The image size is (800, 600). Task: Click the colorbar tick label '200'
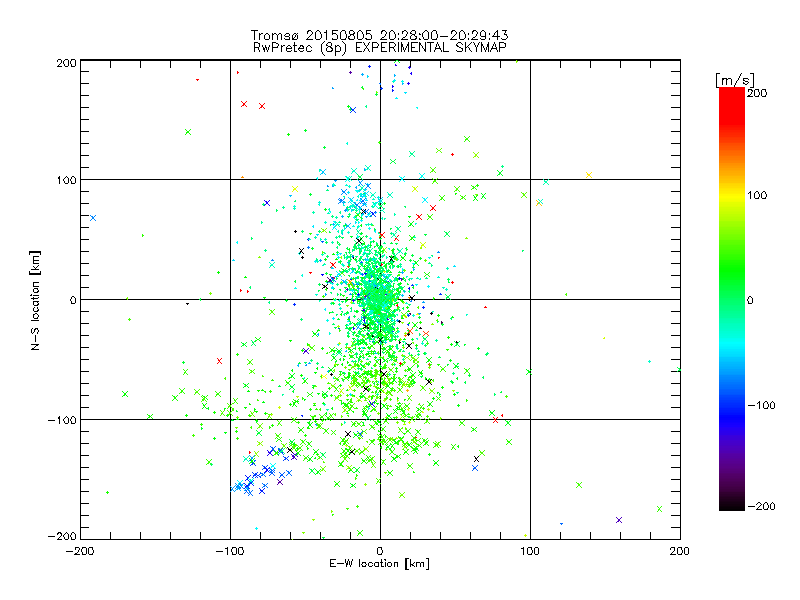tap(757, 93)
